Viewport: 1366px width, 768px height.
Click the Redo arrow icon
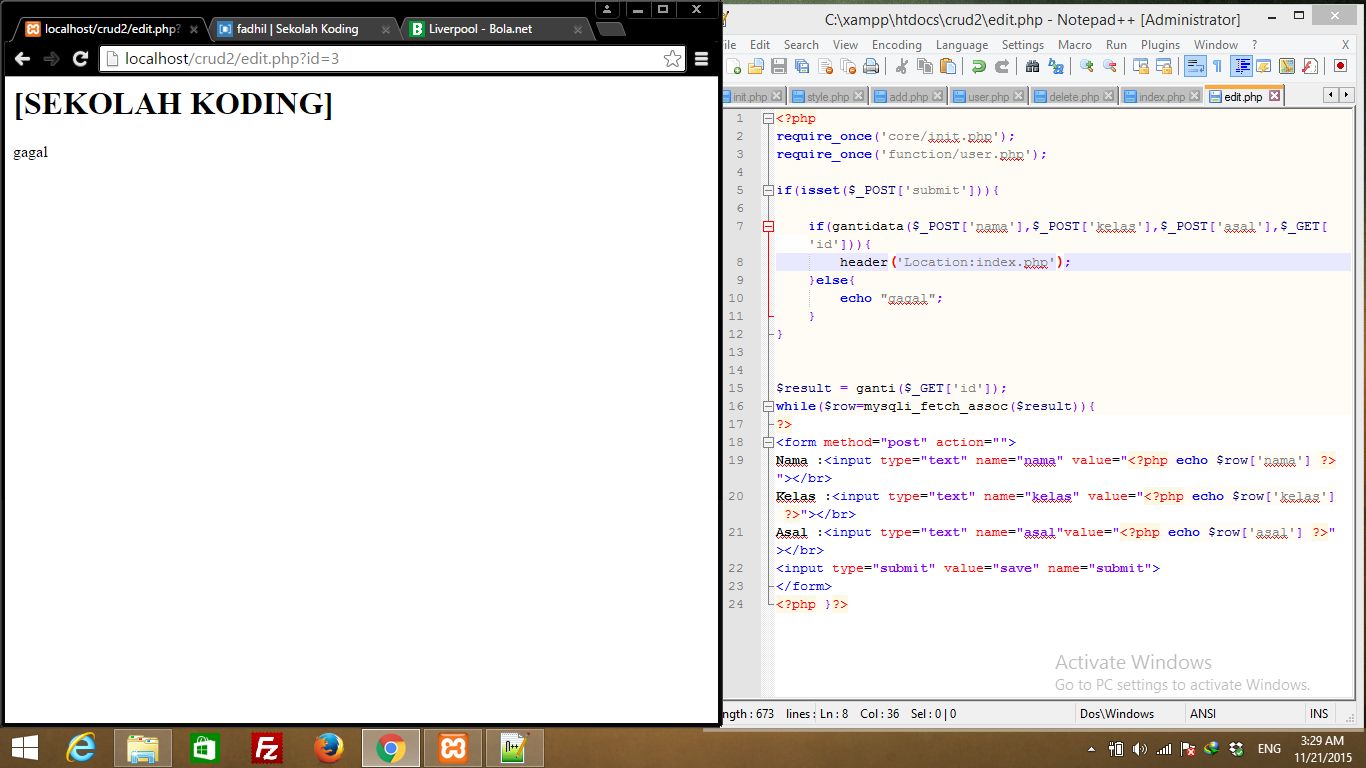pyautogui.click(x=1001, y=66)
